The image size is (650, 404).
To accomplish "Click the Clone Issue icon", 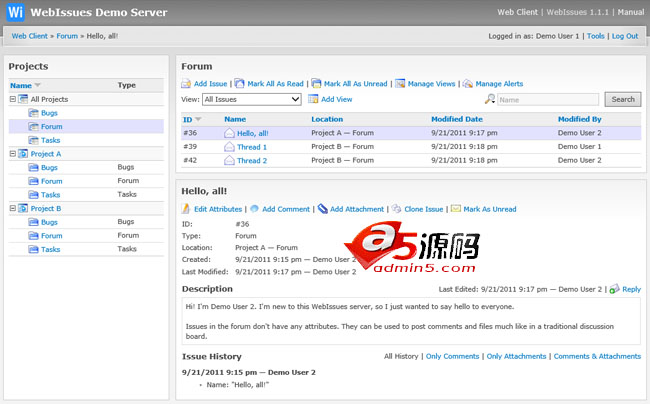I will point(397,209).
